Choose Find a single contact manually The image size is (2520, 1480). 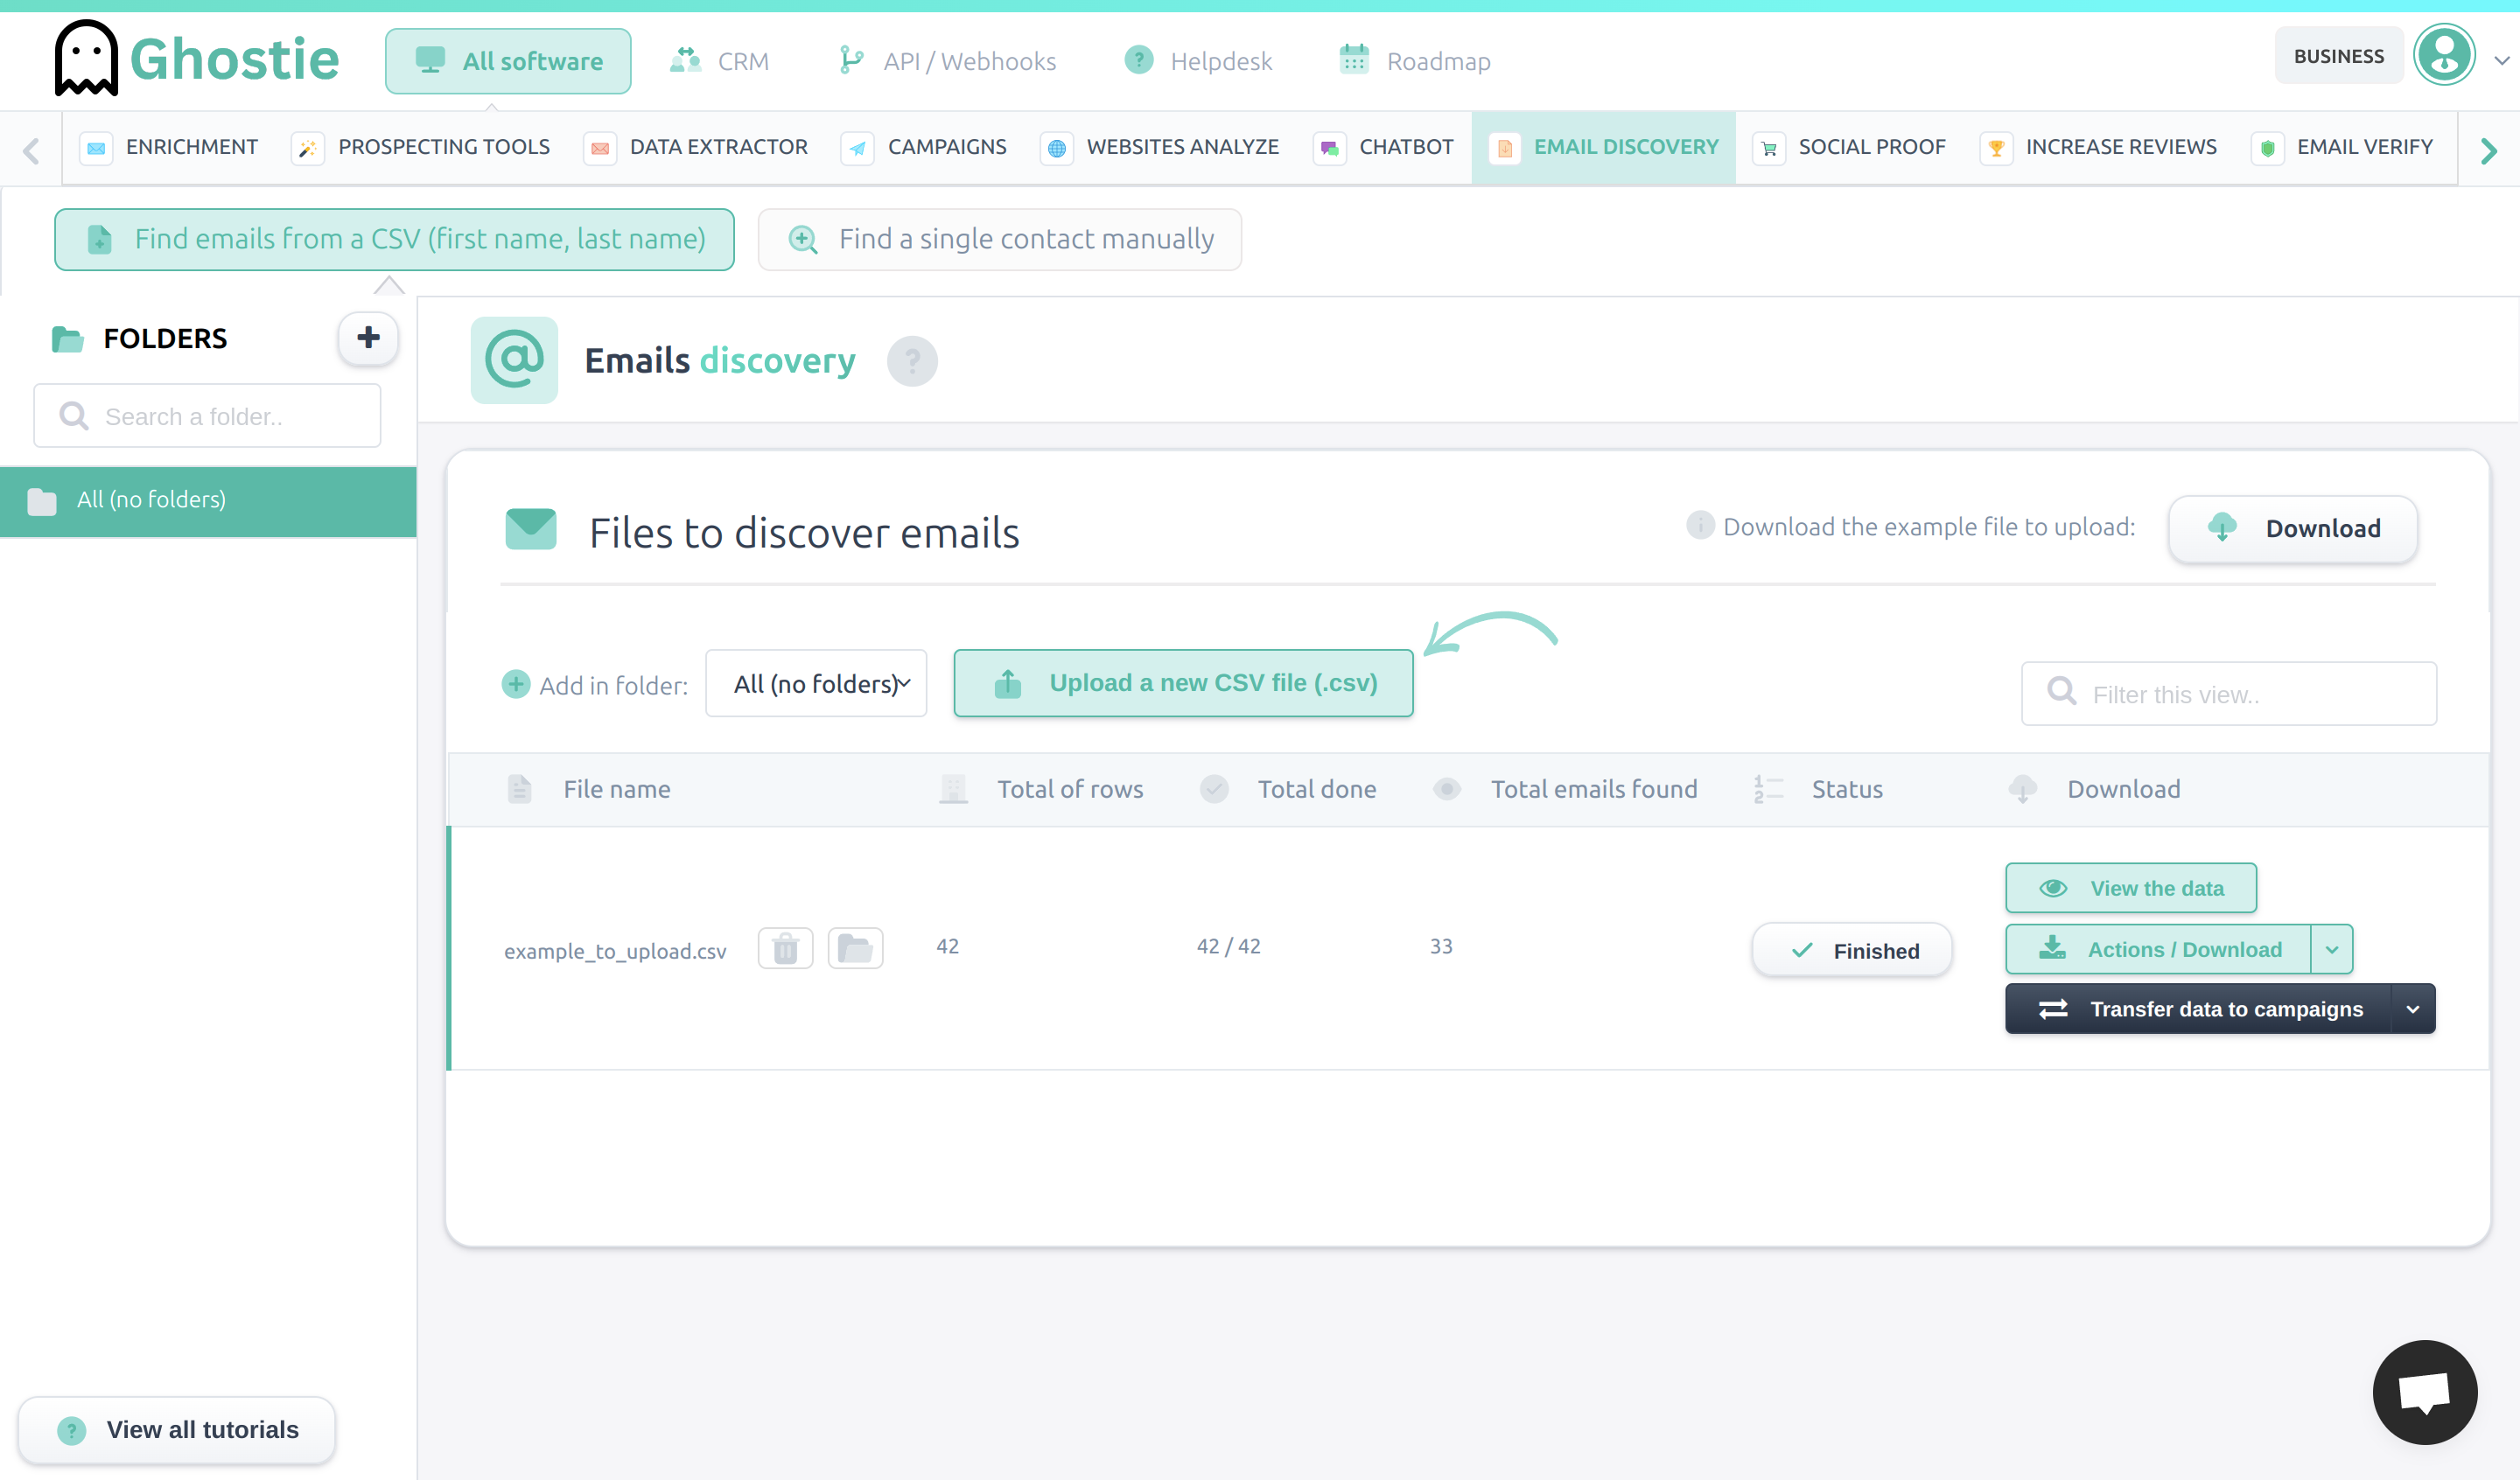[1000, 239]
